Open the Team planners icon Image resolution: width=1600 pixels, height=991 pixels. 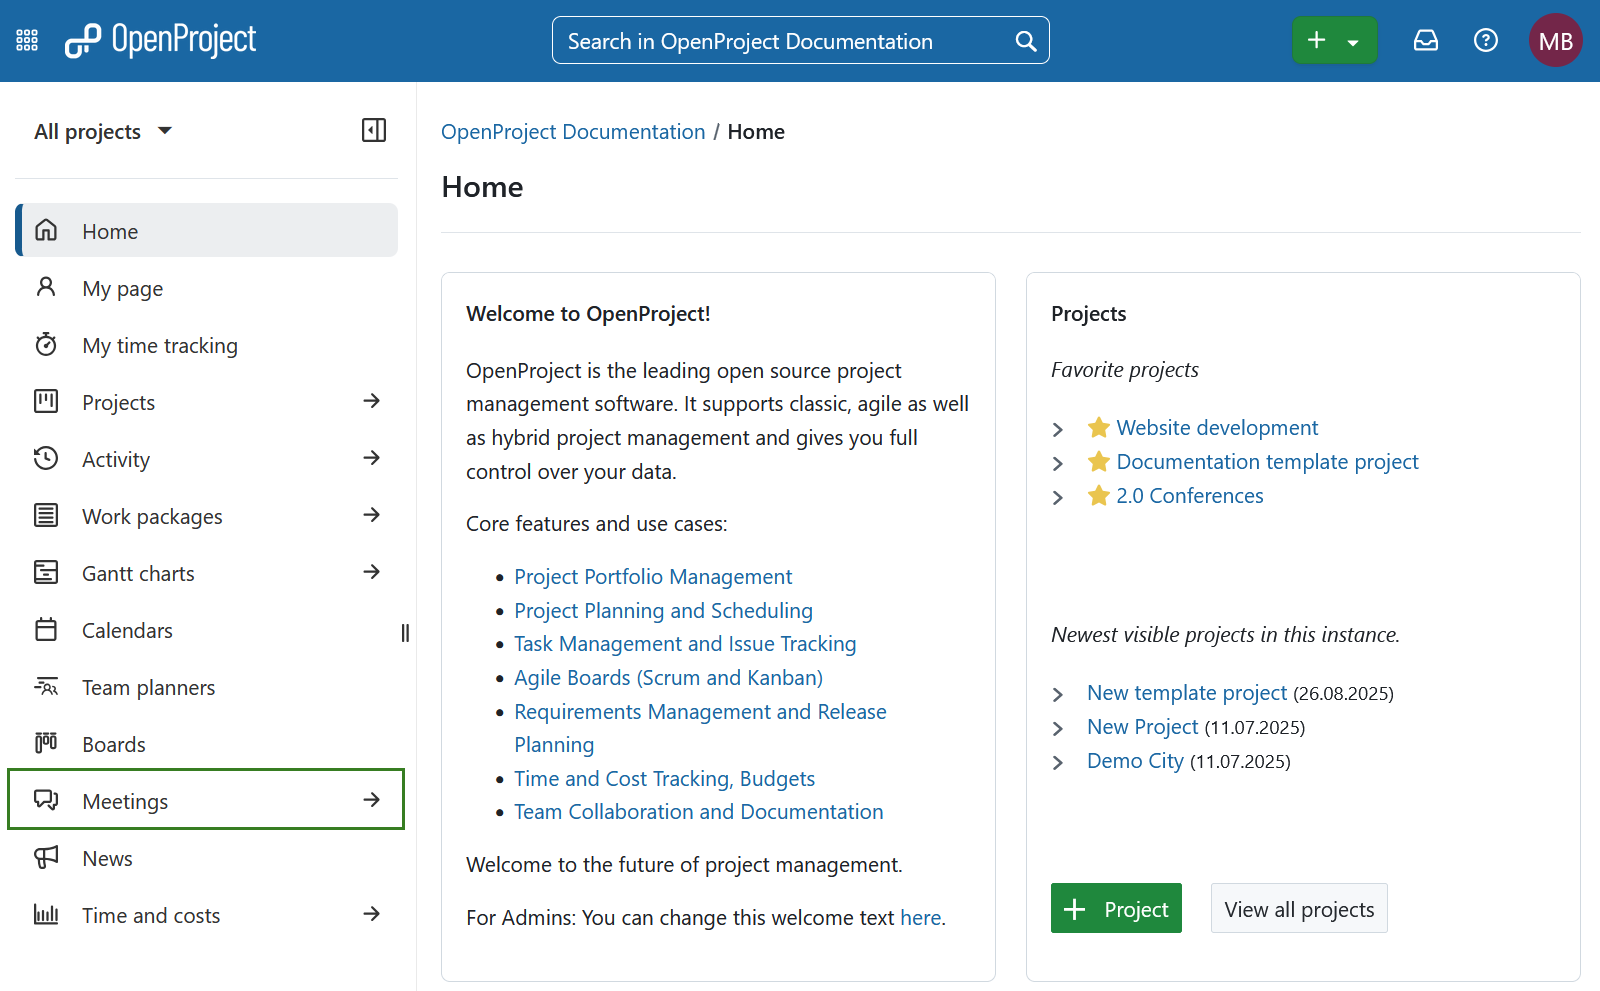point(46,687)
